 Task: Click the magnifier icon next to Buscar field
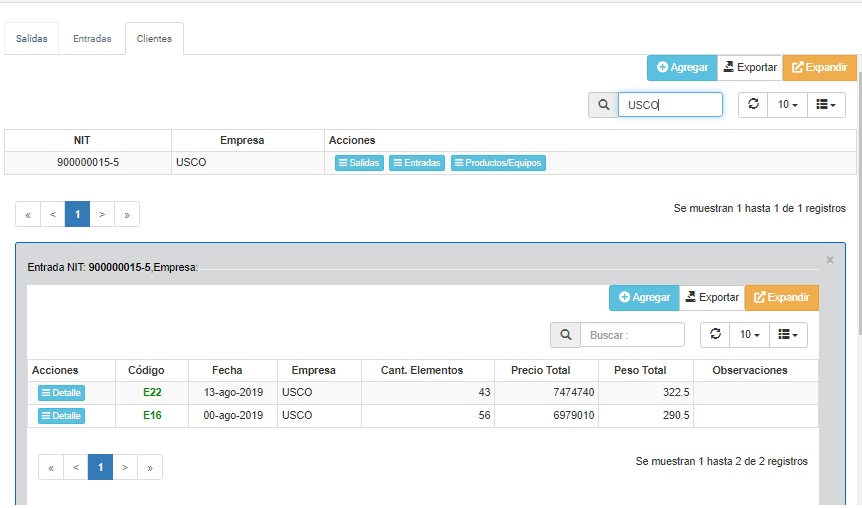565,335
